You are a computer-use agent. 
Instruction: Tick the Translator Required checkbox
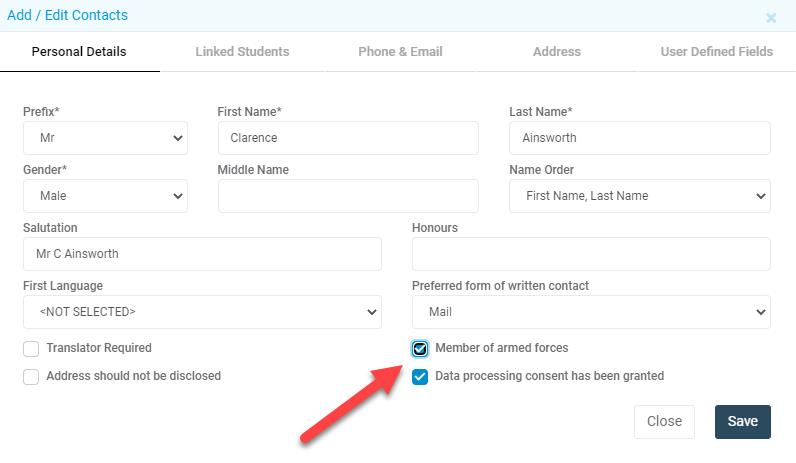[31, 349]
